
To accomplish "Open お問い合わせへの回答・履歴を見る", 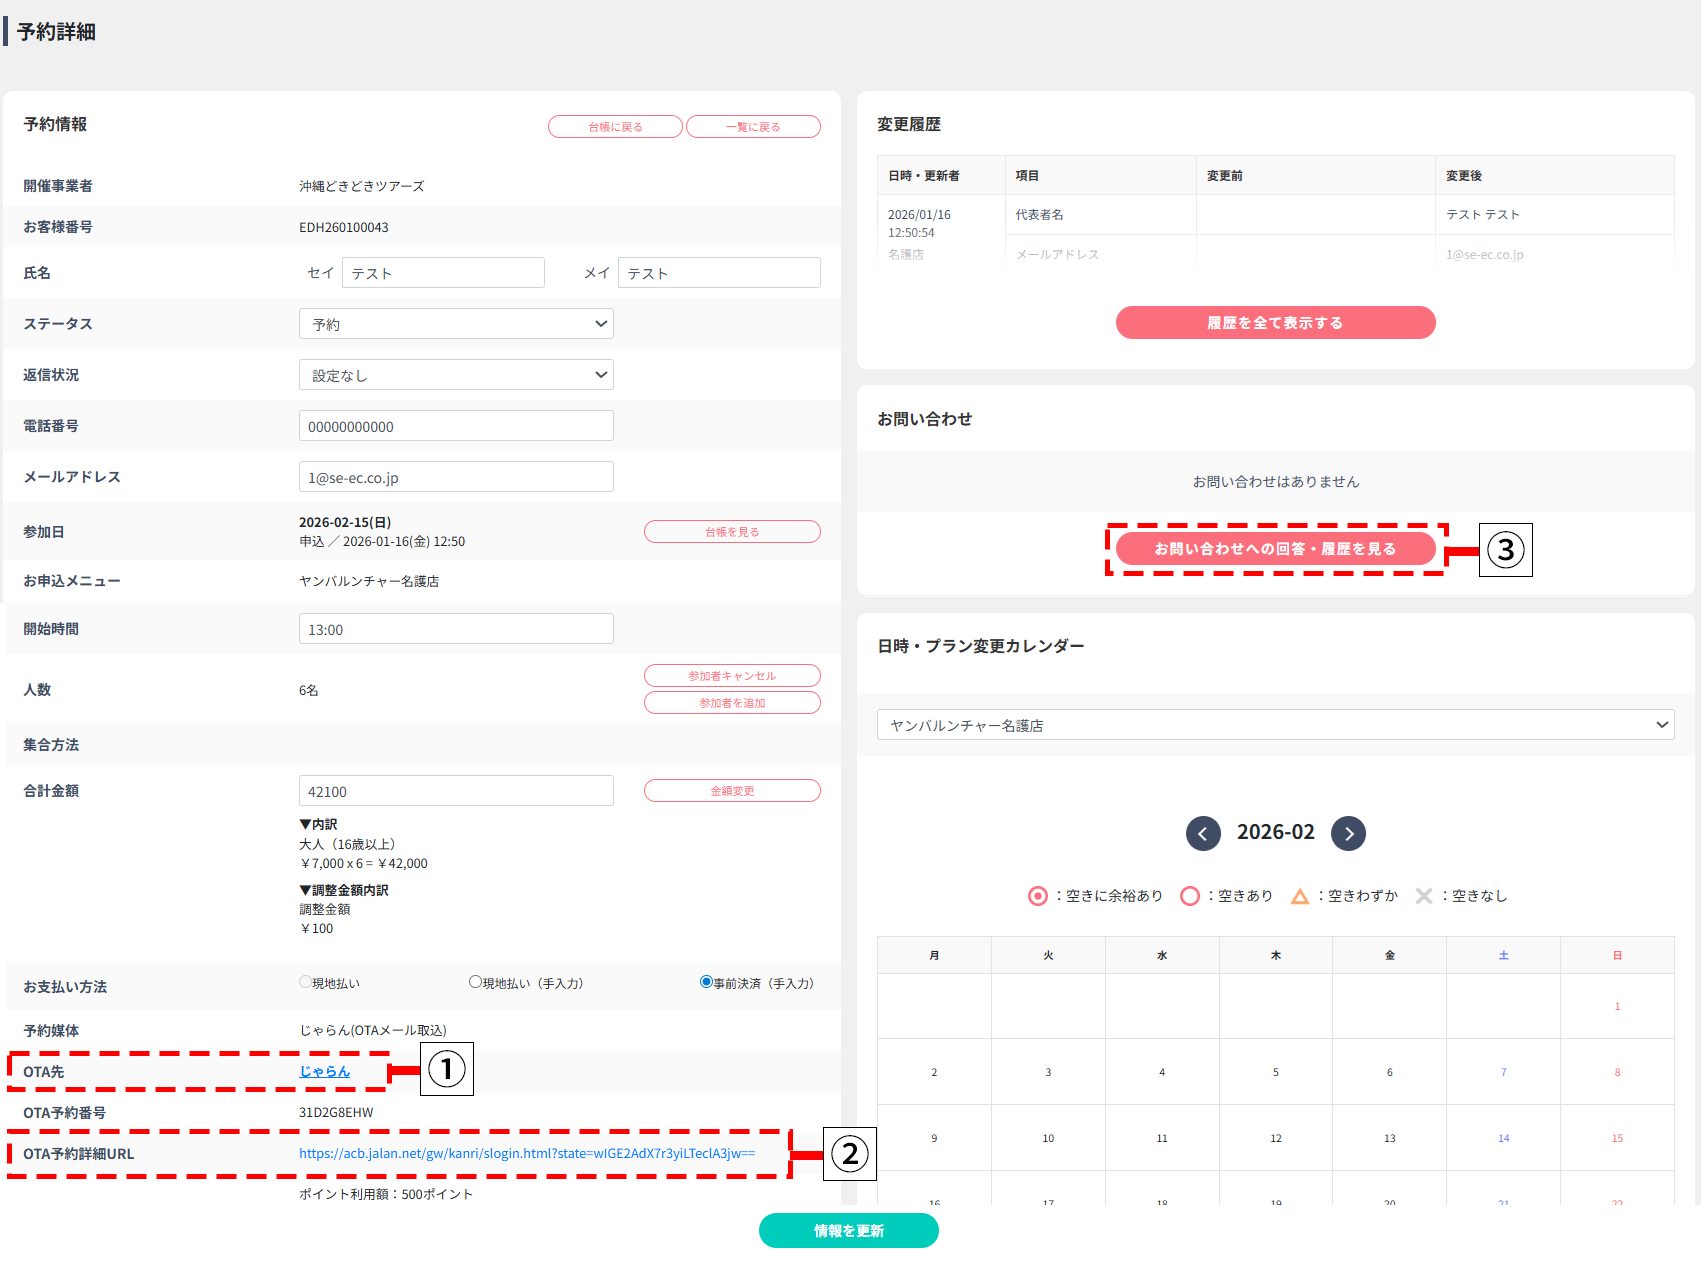I will tap(1275, 549).
